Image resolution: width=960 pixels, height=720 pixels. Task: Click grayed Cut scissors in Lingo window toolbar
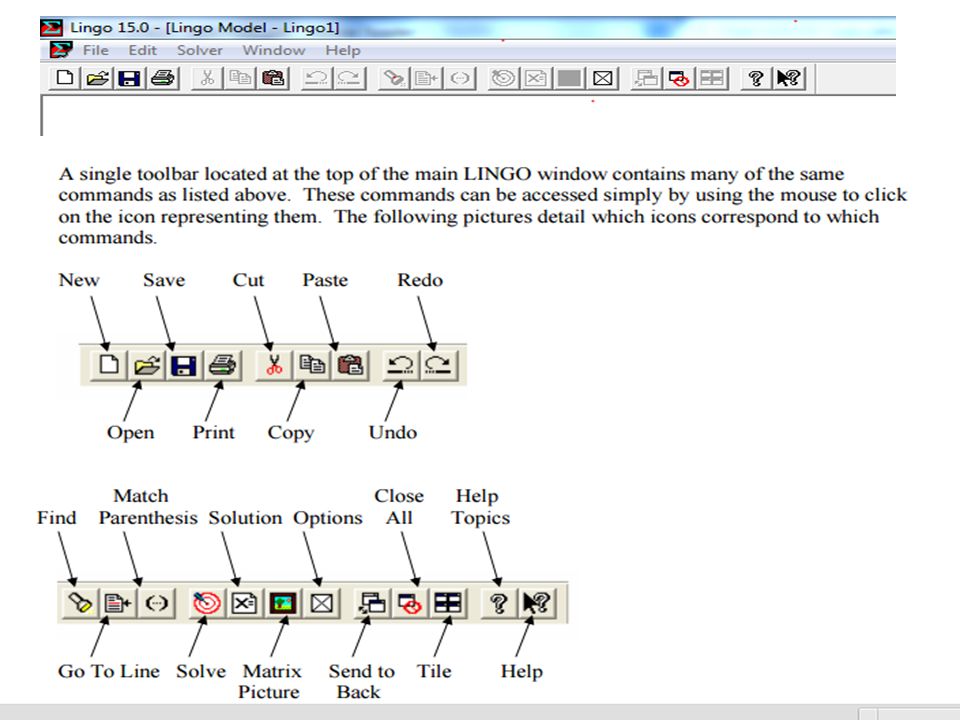[208, 78]
